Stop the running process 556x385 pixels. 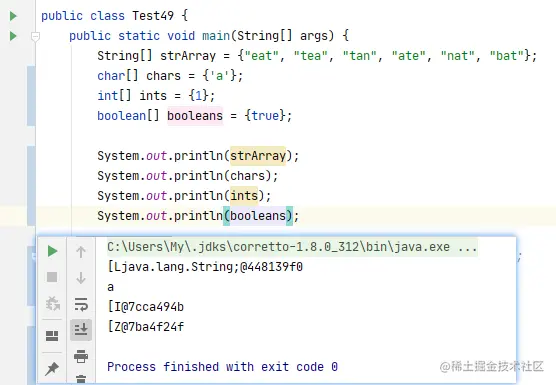point(52,277)
